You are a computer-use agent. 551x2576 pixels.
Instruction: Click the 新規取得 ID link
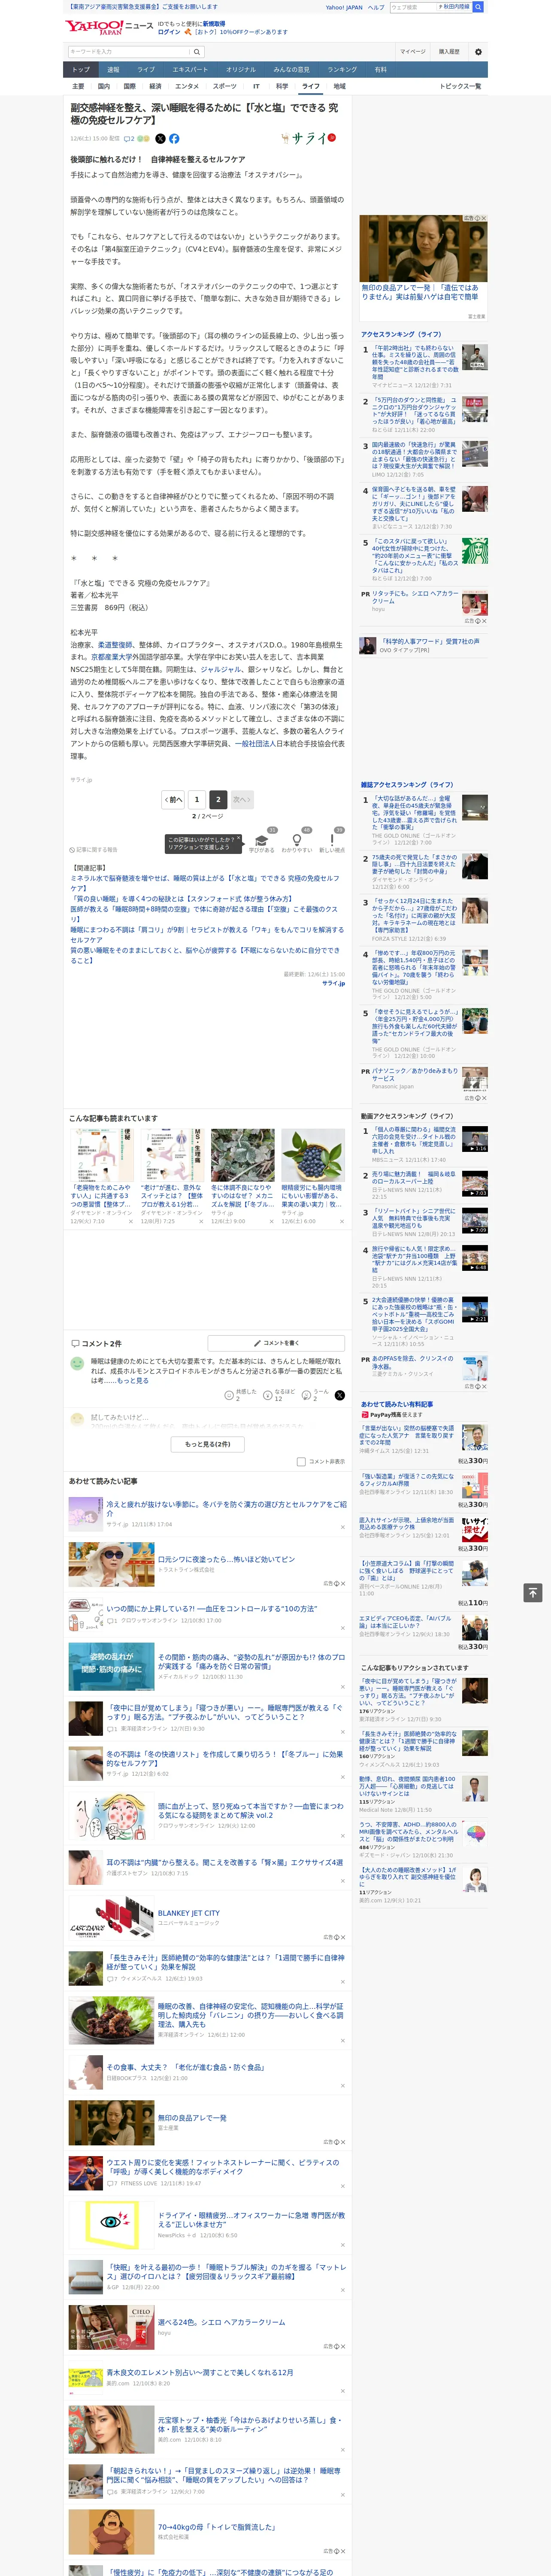click(x=214, y=23)
